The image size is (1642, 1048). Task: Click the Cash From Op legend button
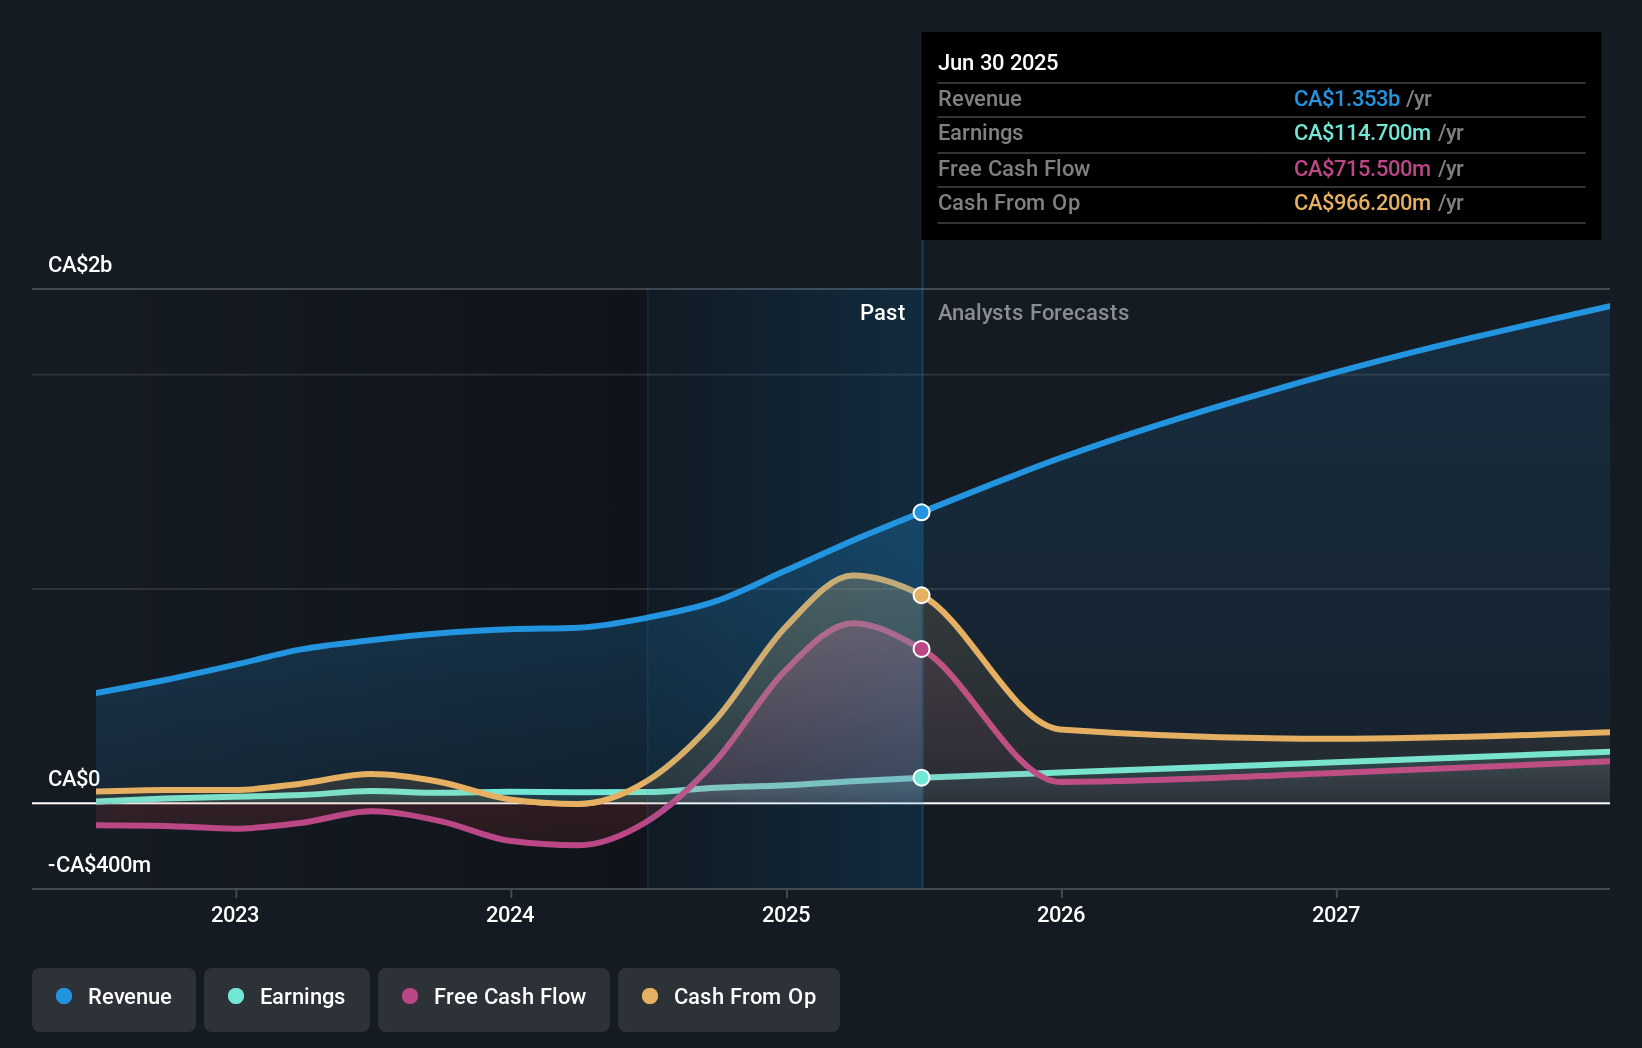pos(729,997)
